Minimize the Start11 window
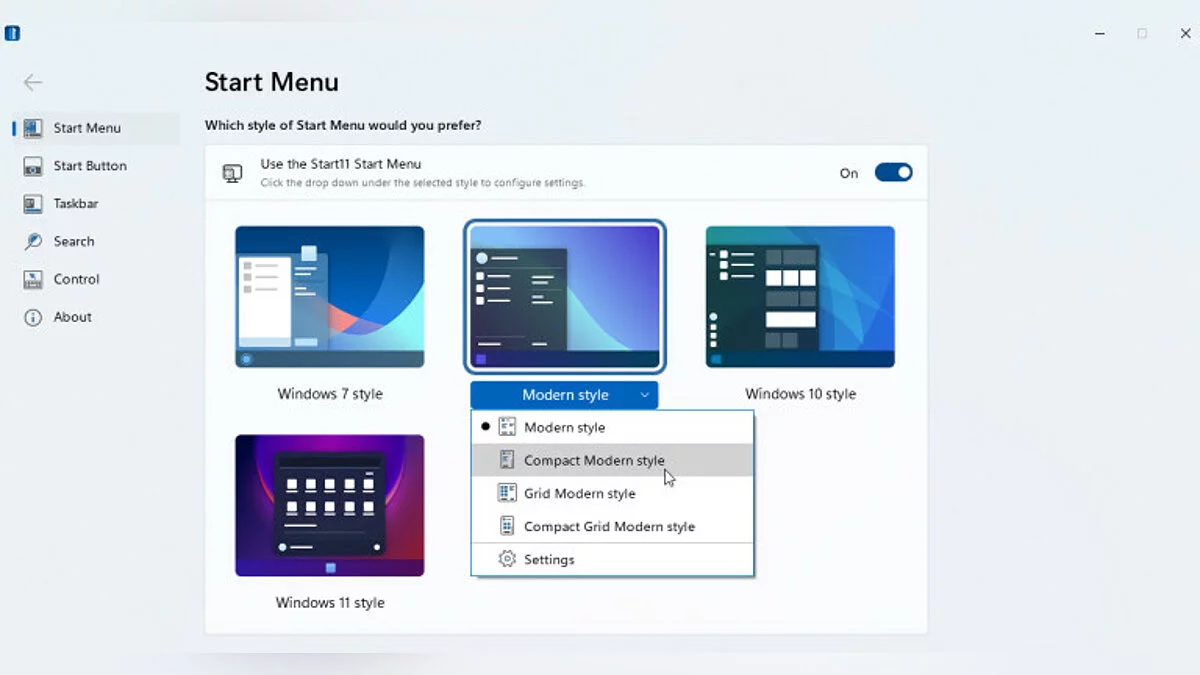Screen dimensions: 1200x675 [1100, 33]
